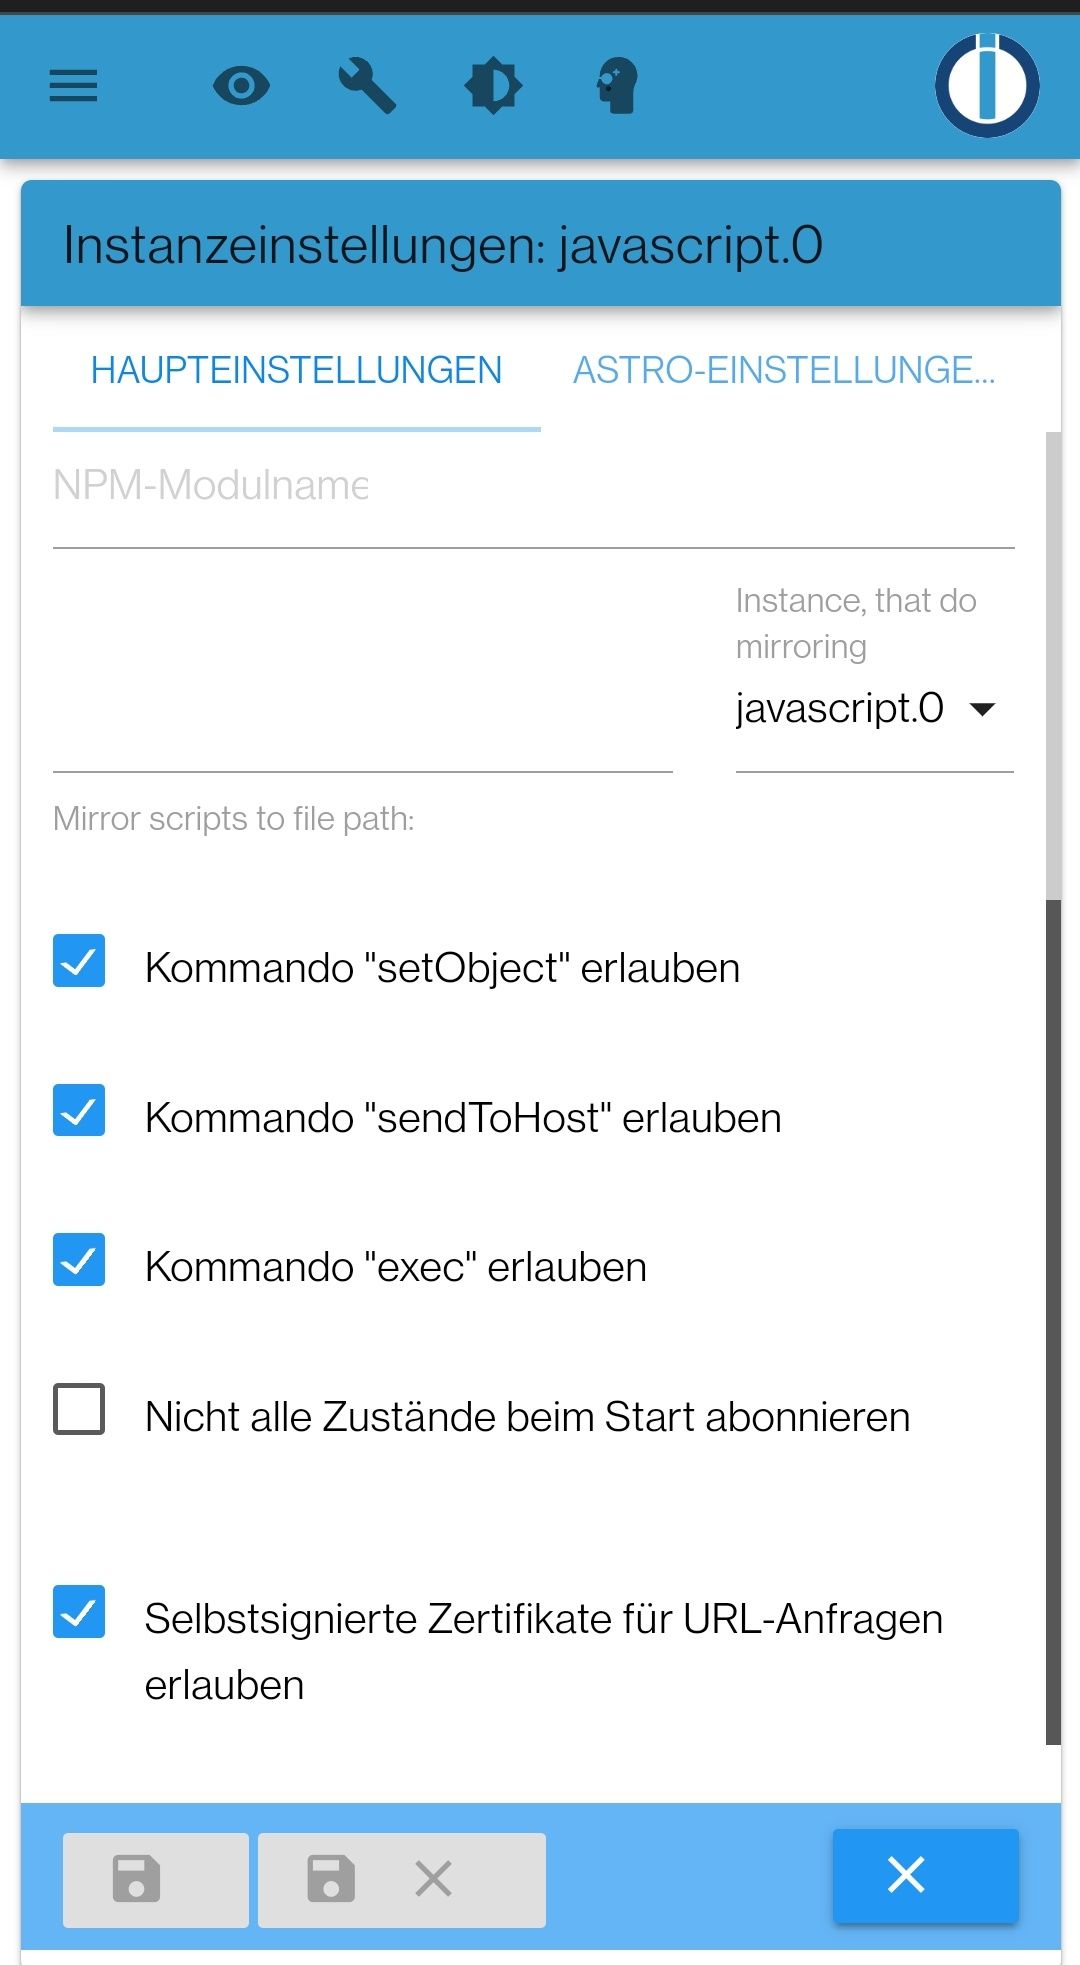Screen dimensions: 1080x1965
Task: Click the save and close button
Action: point(401,1879)
